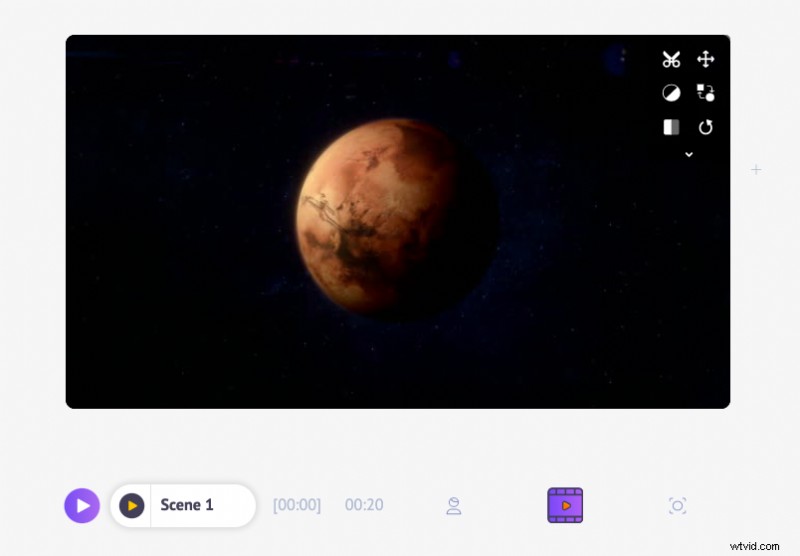800x556 pixels.
Task: Click the [00:00] start time marker
Action: pos(297,505)
